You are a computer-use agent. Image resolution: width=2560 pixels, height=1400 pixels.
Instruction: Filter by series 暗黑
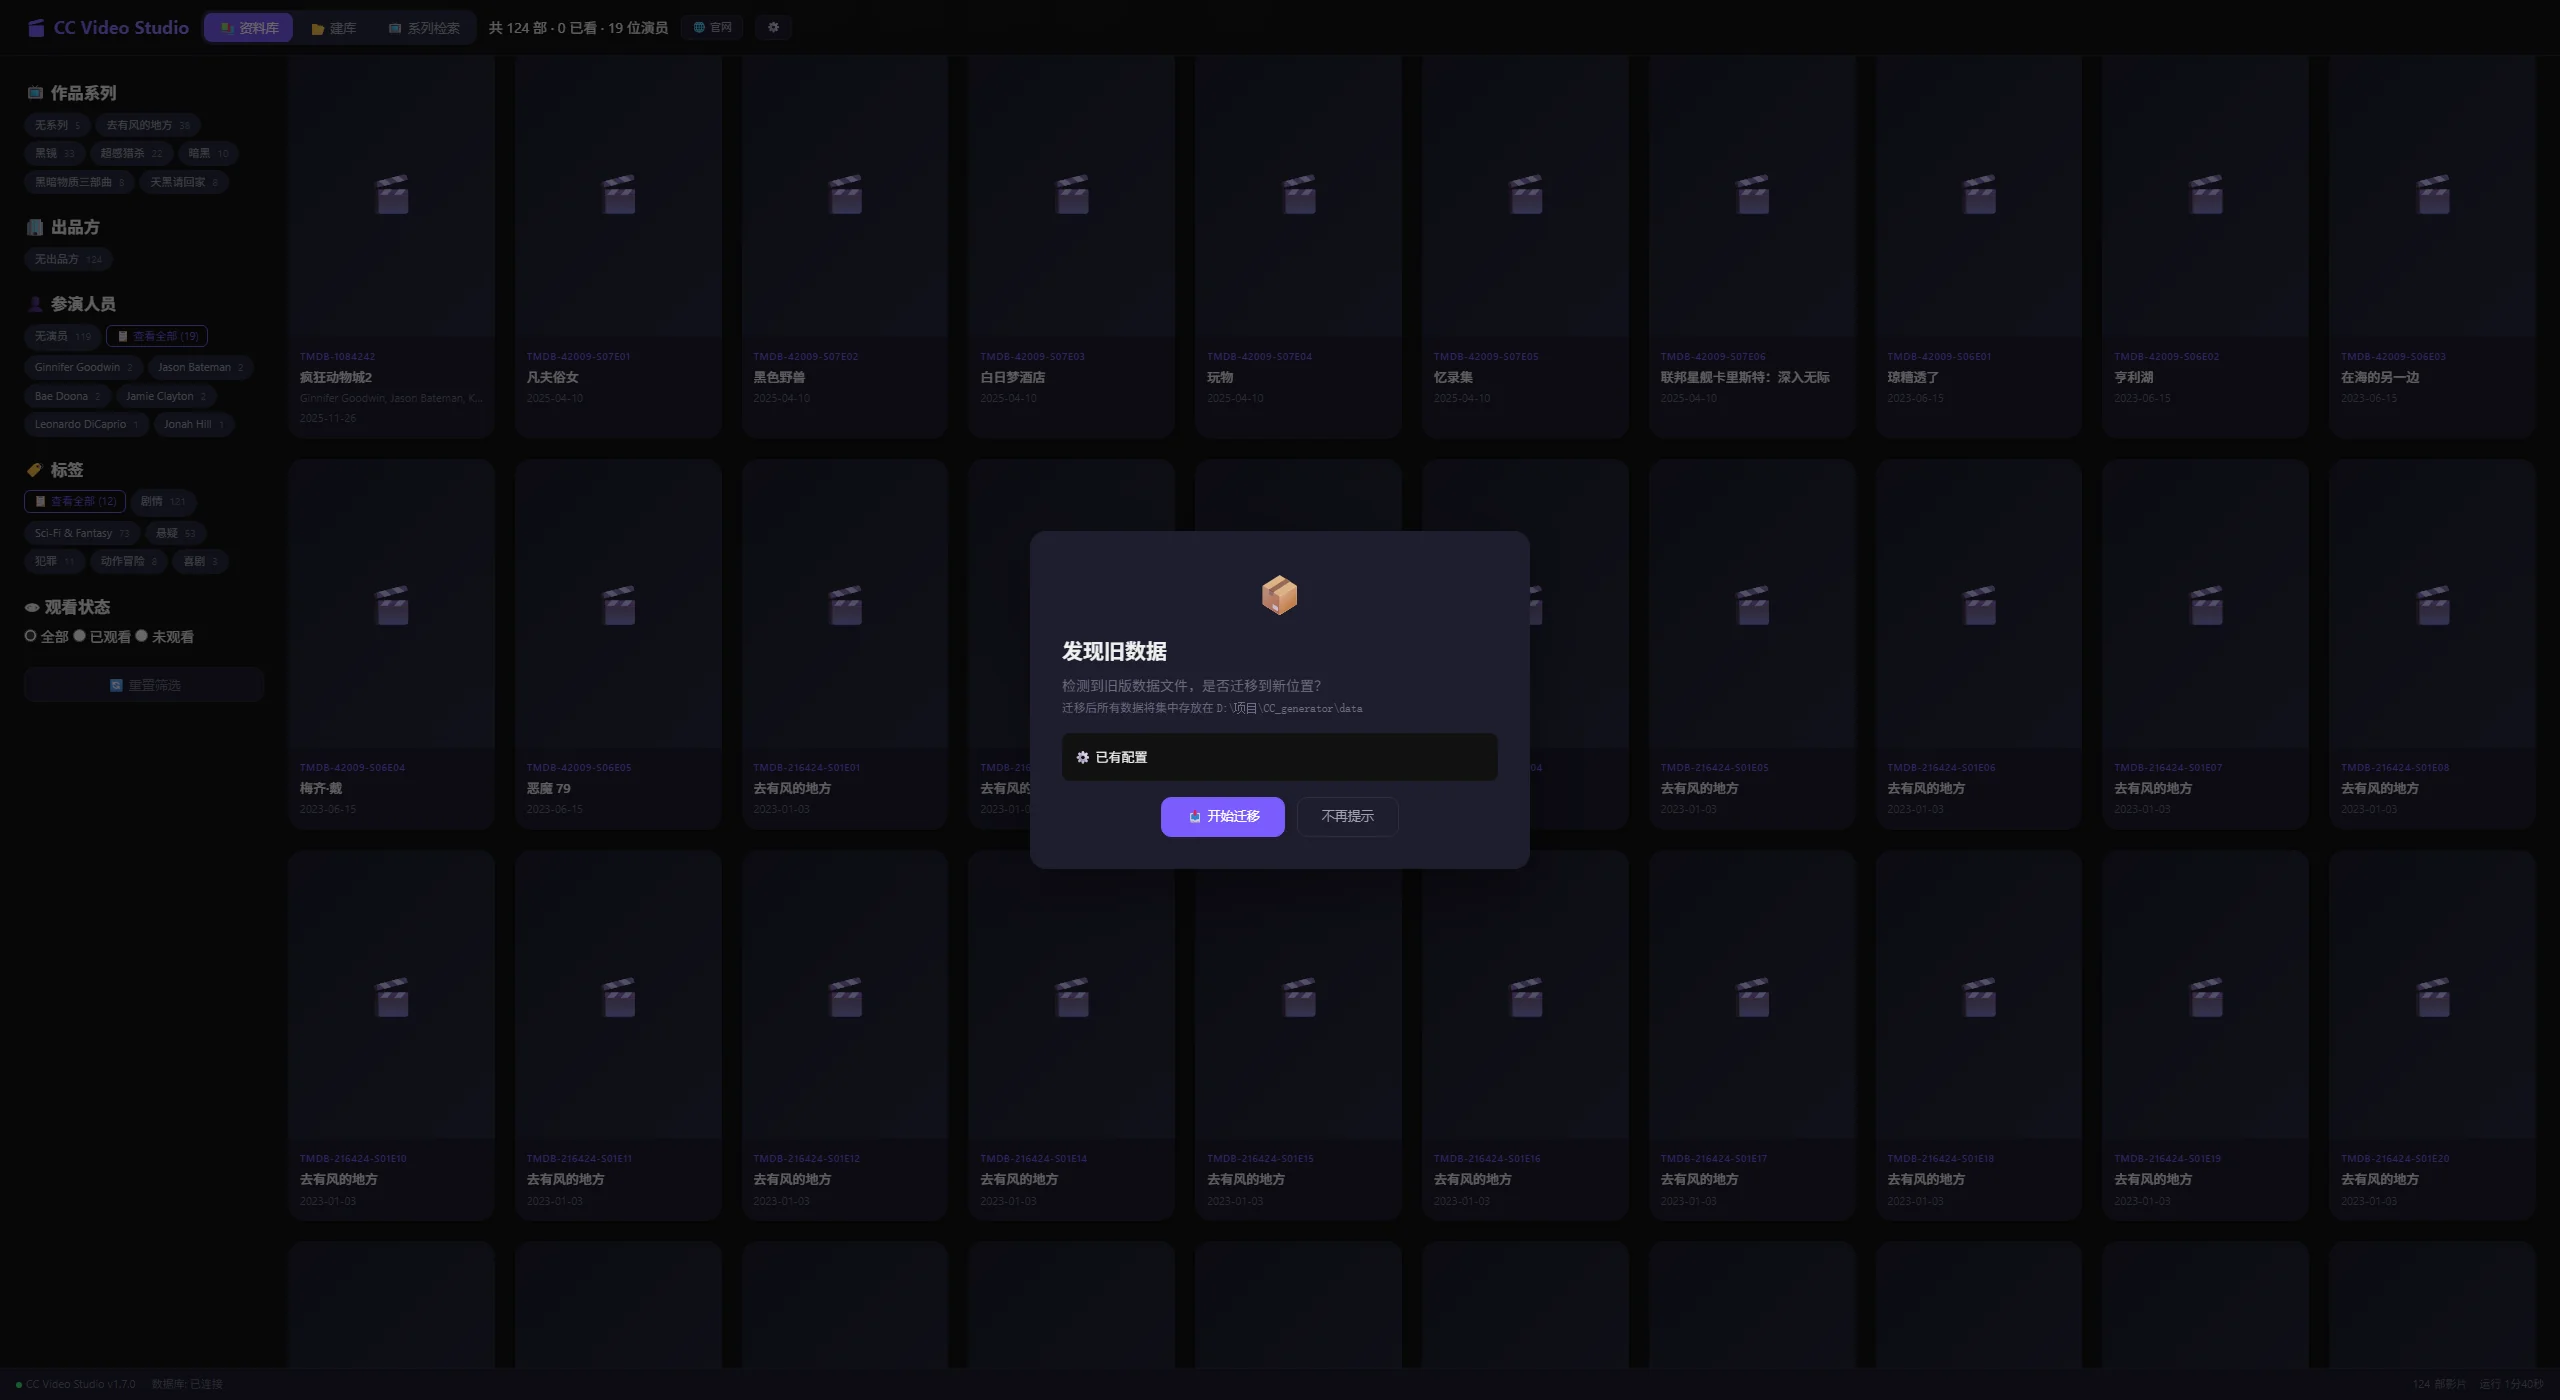pos(208,153)
